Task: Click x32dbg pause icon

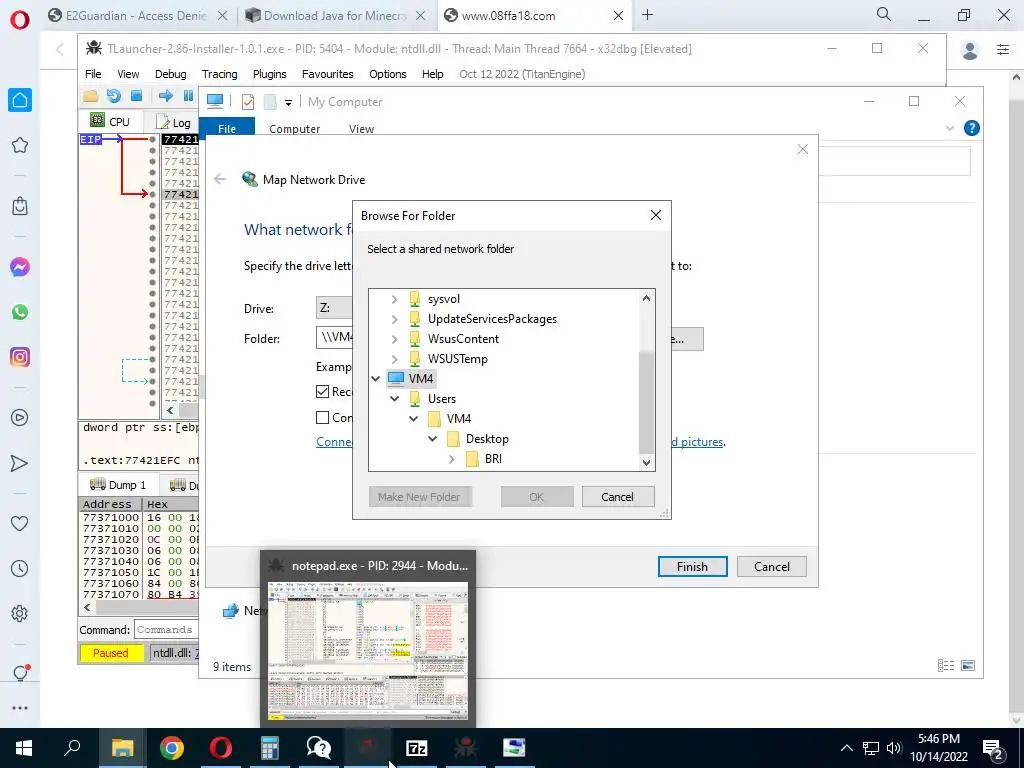Action: (x=188, y=96)
